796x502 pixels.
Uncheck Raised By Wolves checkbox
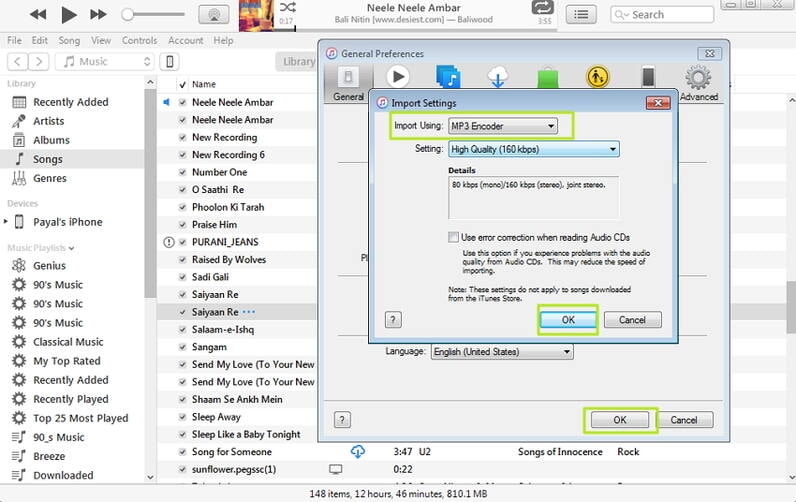183,259
